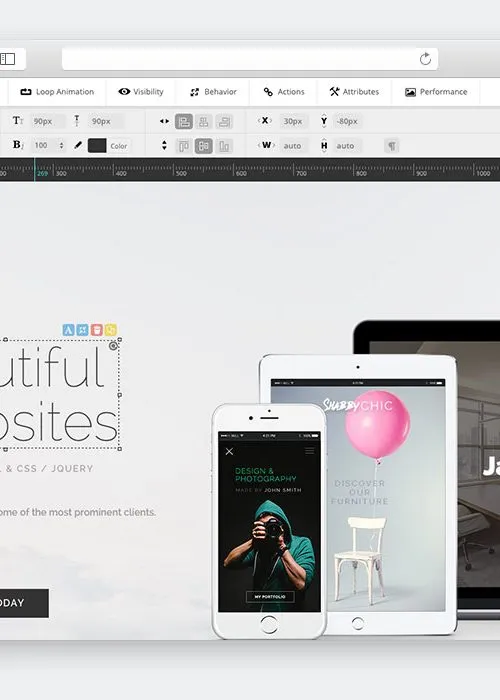Click the rotate handle on selected text
Image resolution: width=500 pixels, height=700 pixels.
(113, 346)
